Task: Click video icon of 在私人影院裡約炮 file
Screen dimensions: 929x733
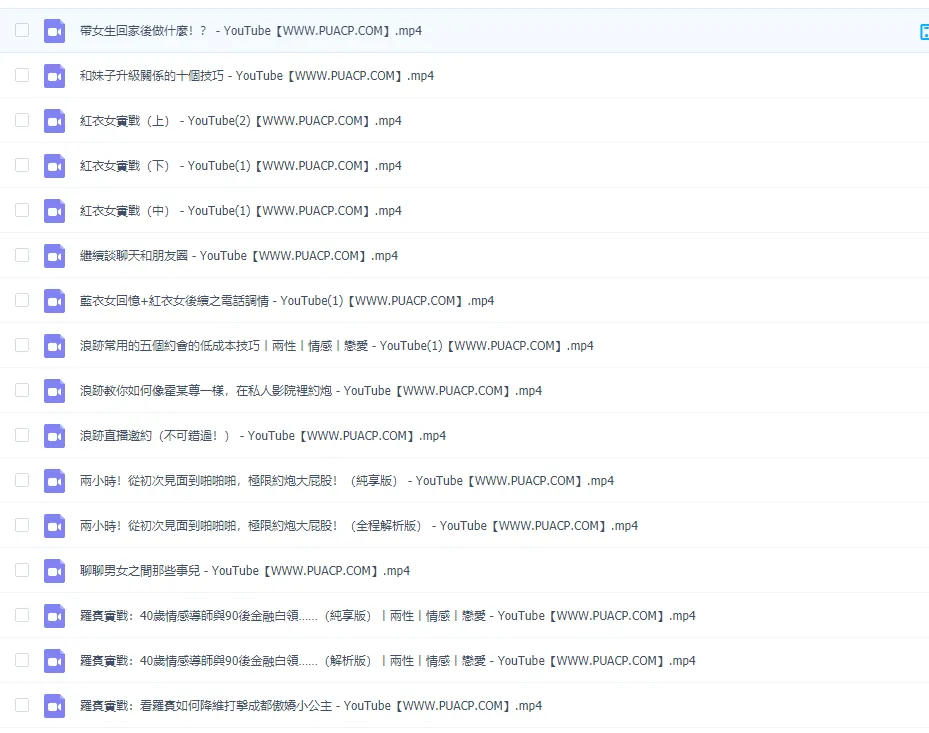Action: pos(55,391)
